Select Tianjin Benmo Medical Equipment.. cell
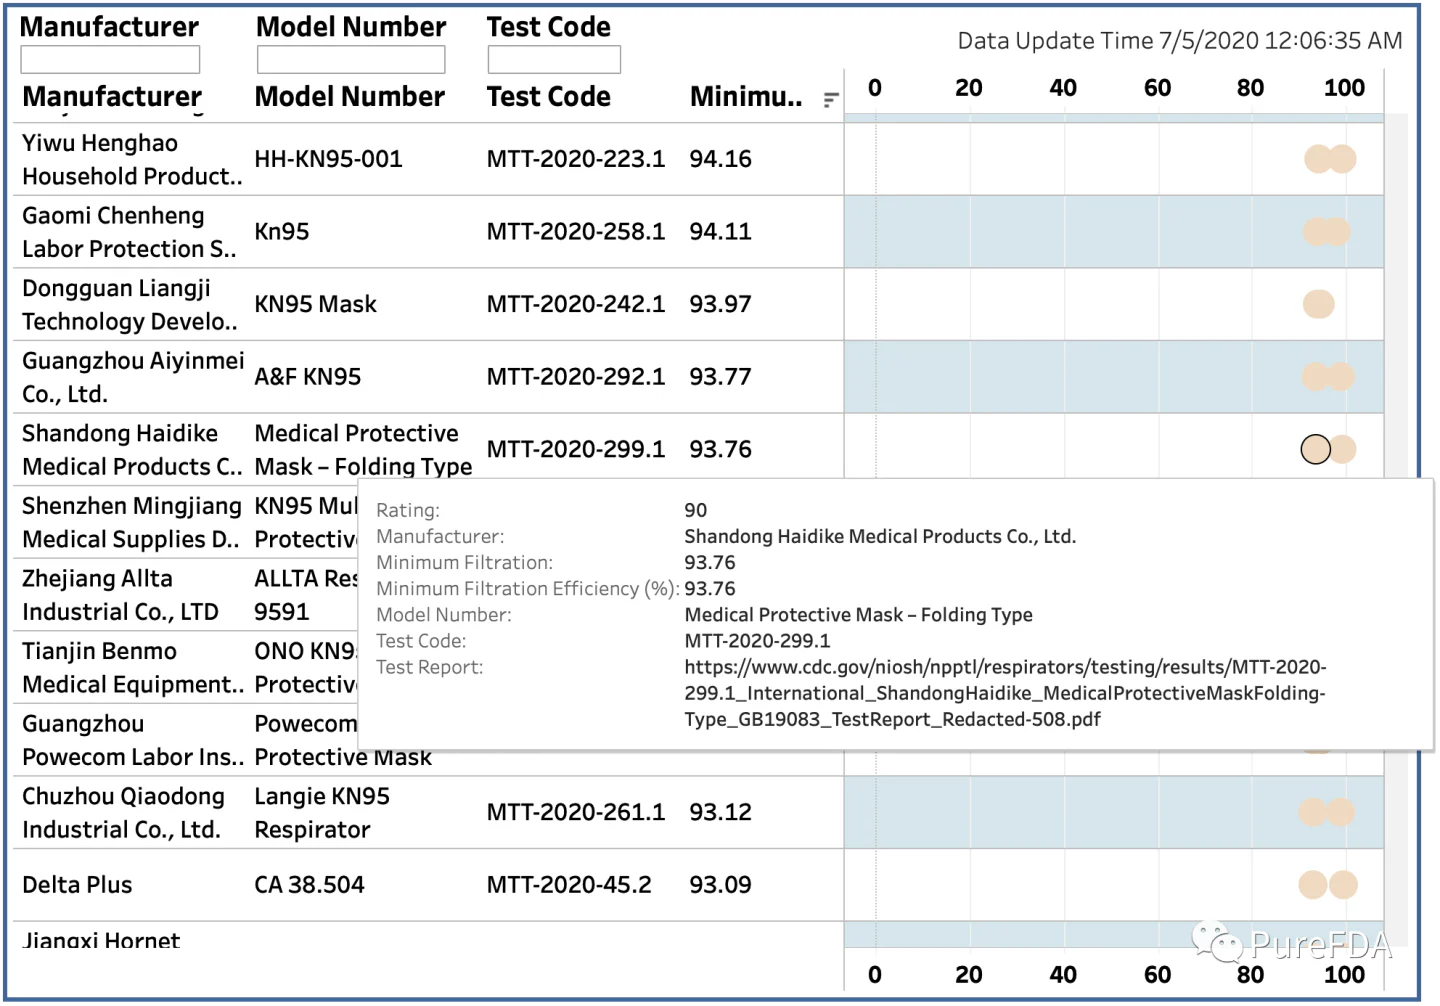Viewport: 1440px width, 1006px height. [x=133, y=668]
